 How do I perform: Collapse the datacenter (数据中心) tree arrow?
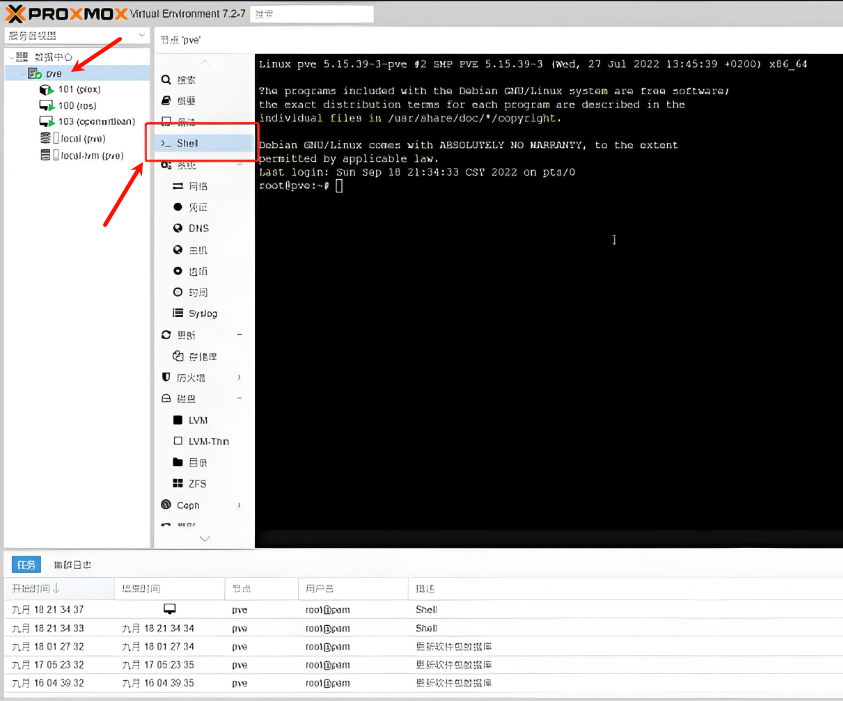pos(11,57)
